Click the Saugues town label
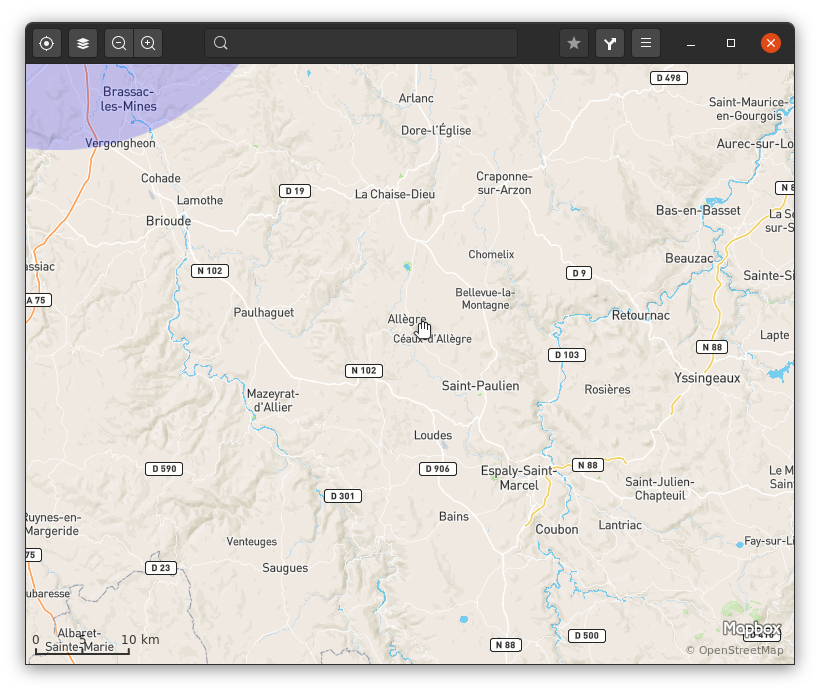The height and width of the screenshot is (693, 820). pyautogui.click(x=285, y=568)
